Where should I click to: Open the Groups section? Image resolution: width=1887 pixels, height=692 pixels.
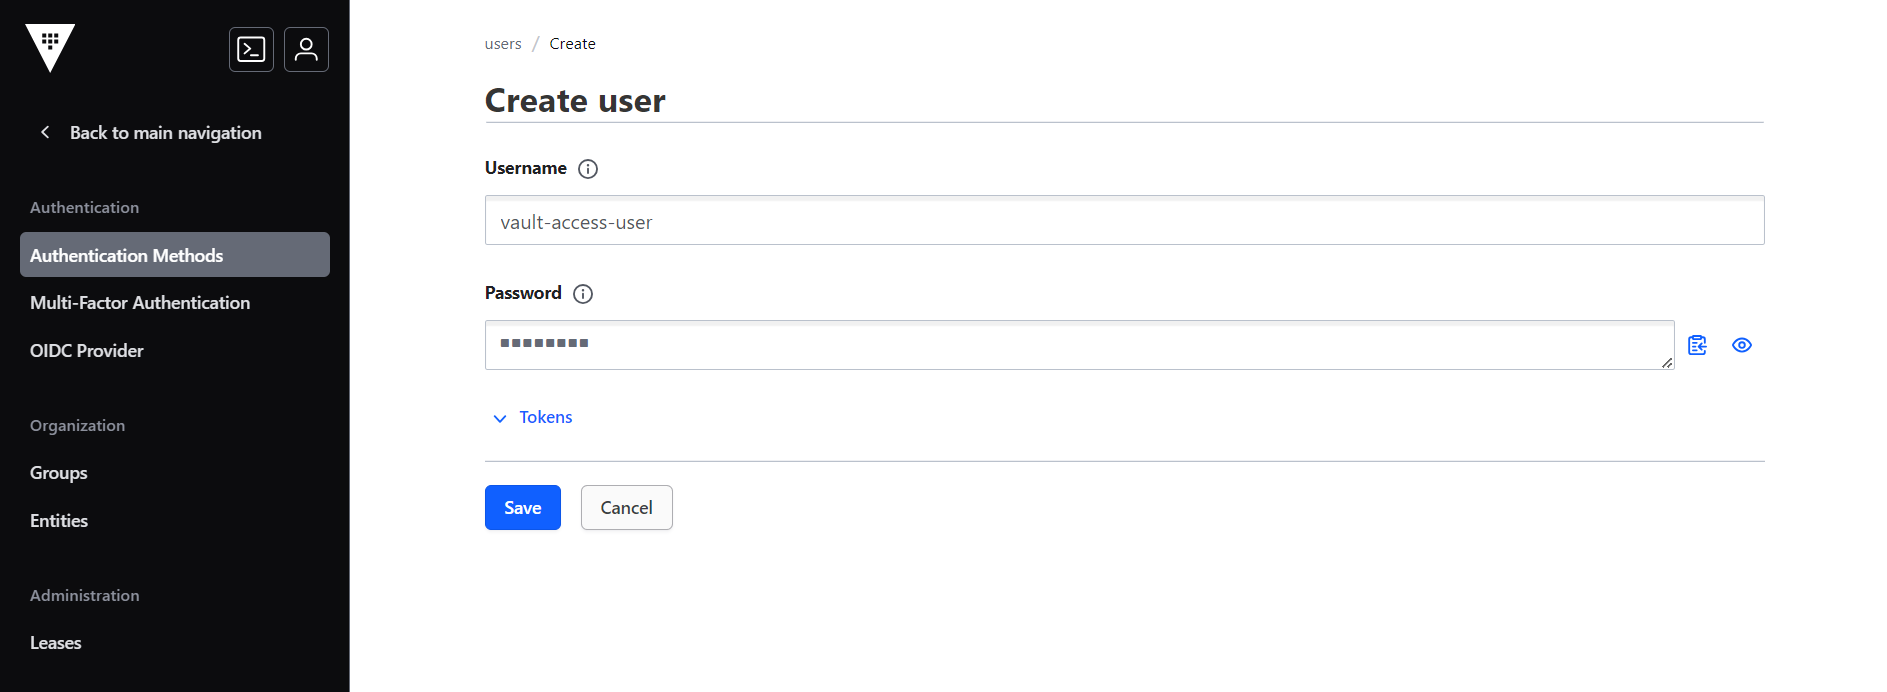click(x=58, y=472)
